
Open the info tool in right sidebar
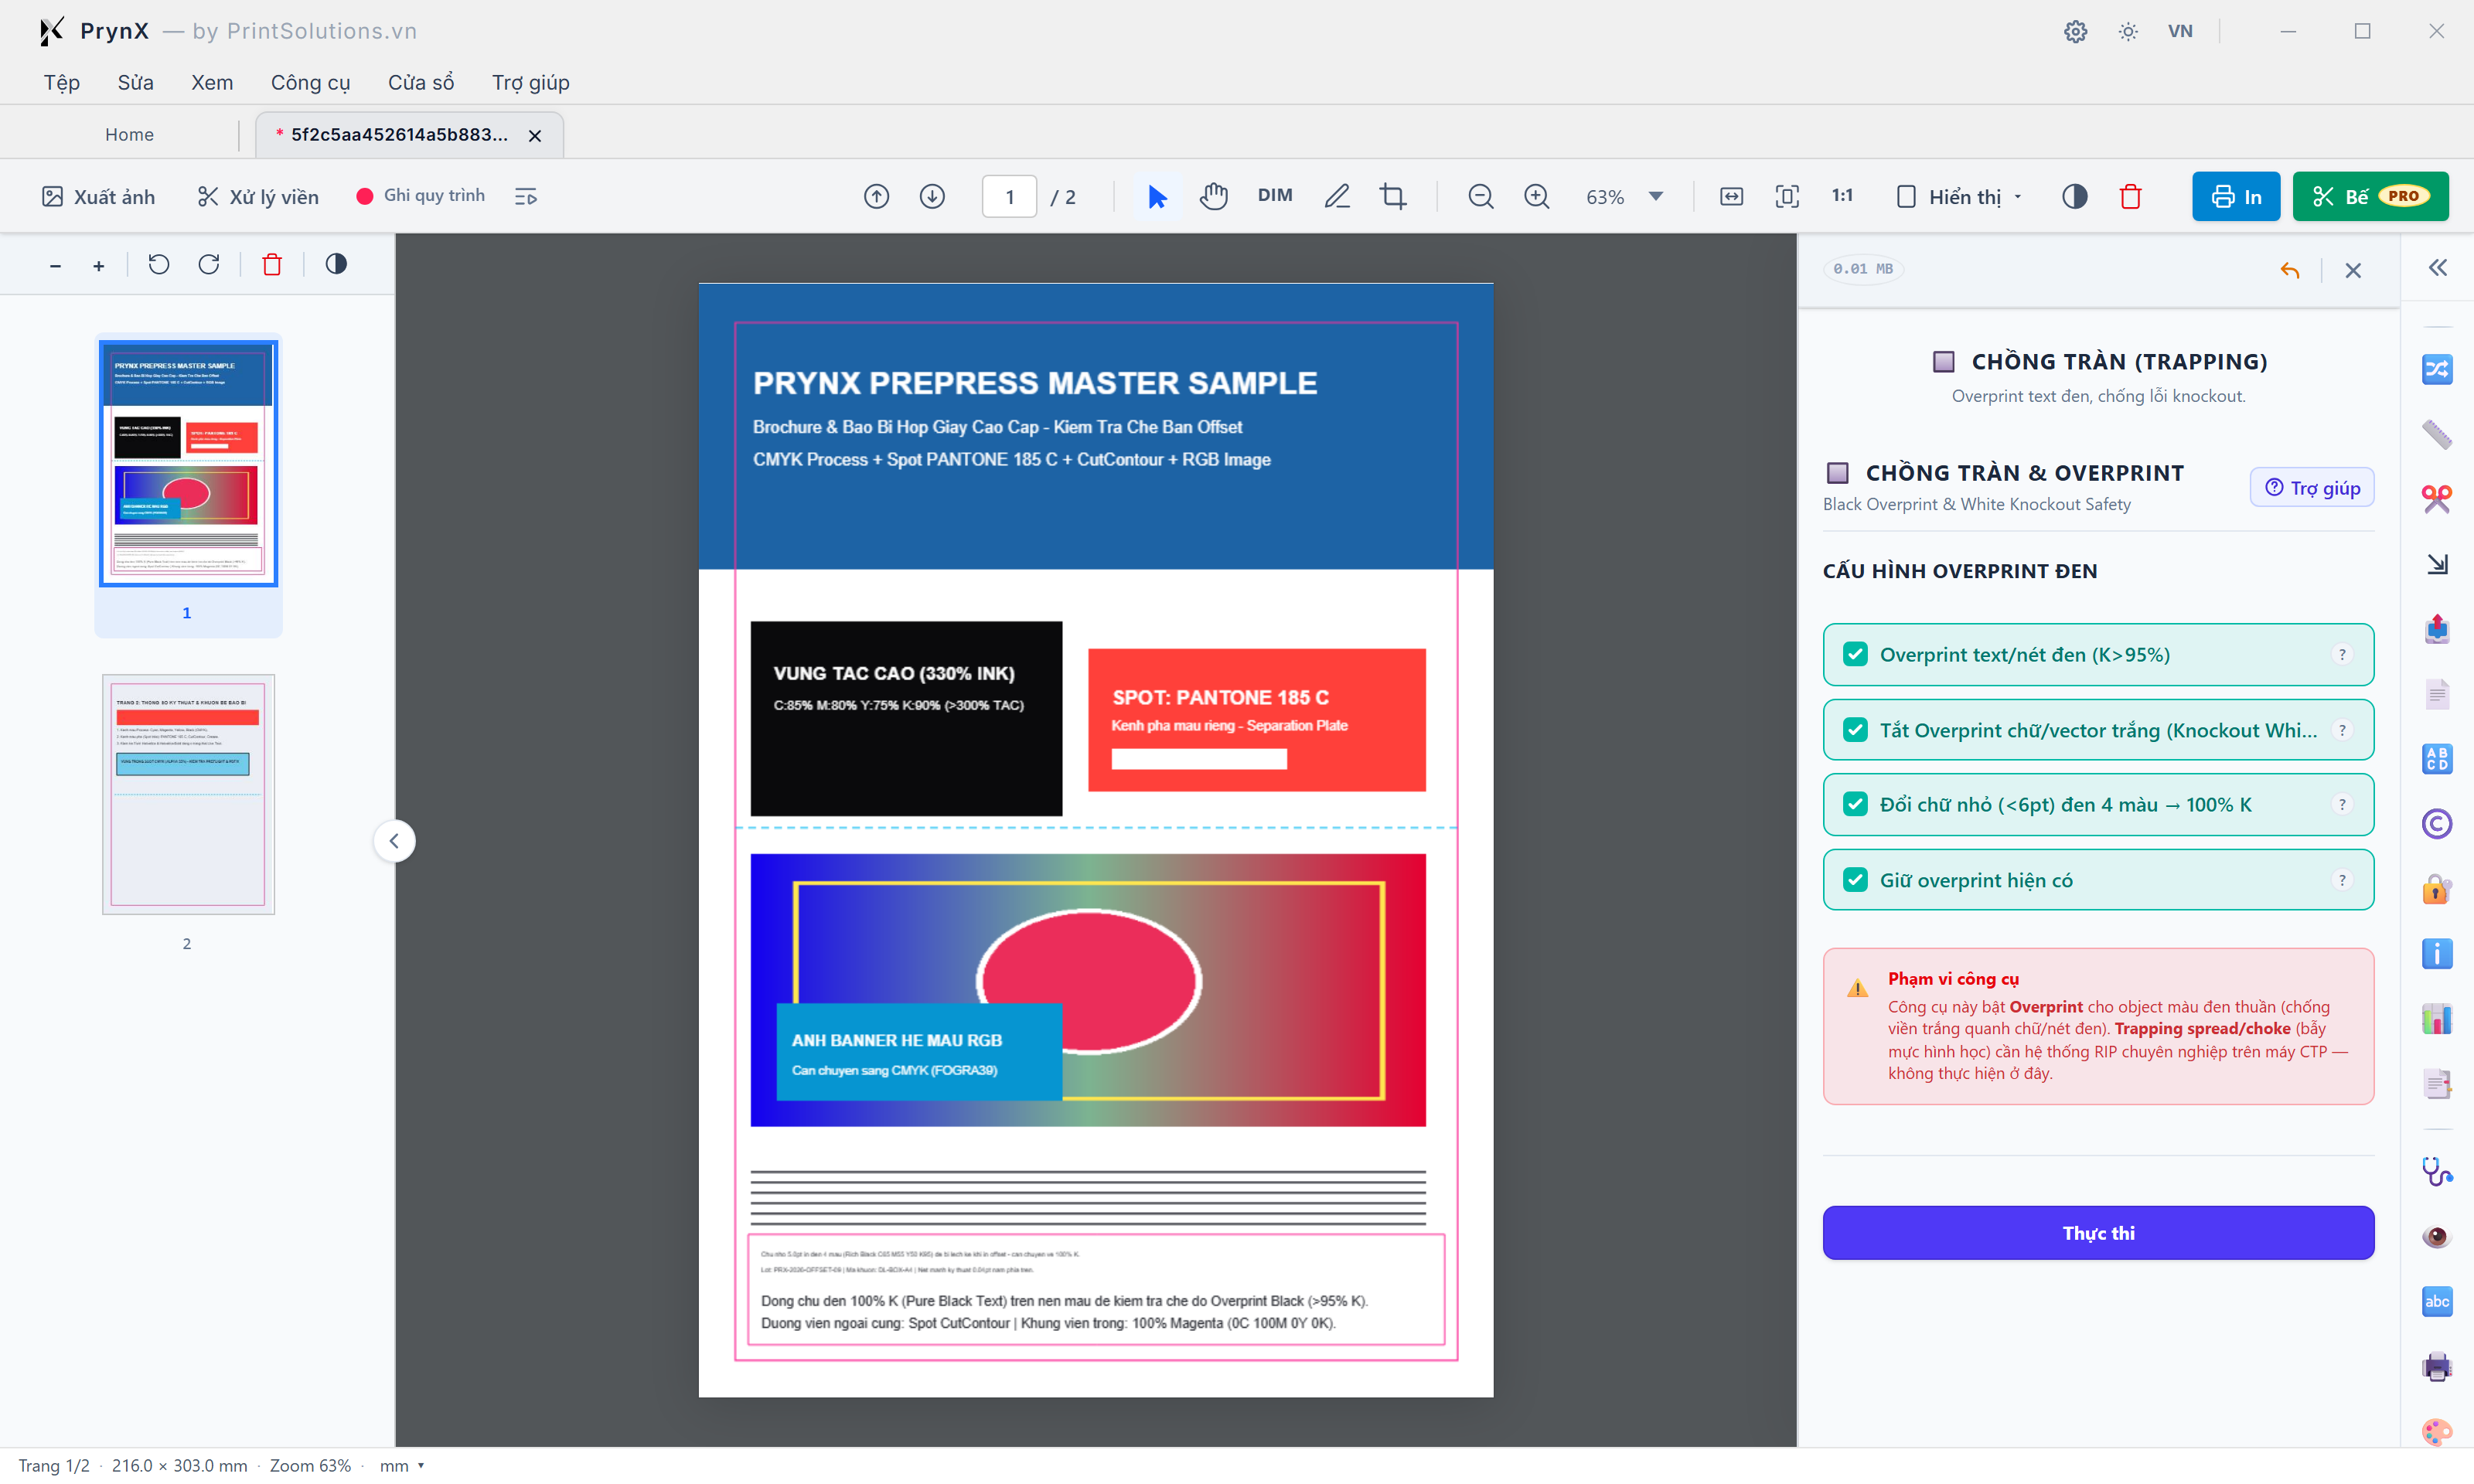click(2437, 954)
